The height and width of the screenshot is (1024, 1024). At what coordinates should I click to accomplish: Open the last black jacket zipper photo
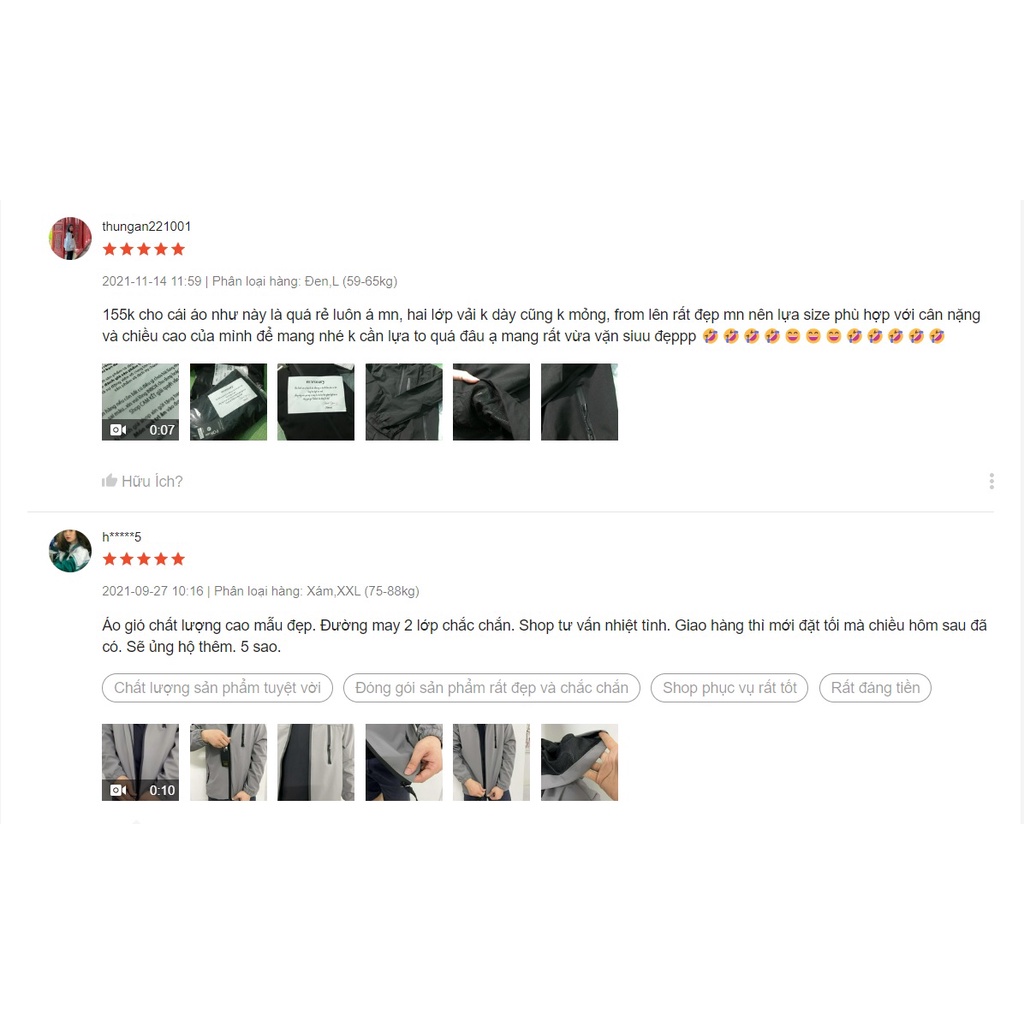(579, 402)
